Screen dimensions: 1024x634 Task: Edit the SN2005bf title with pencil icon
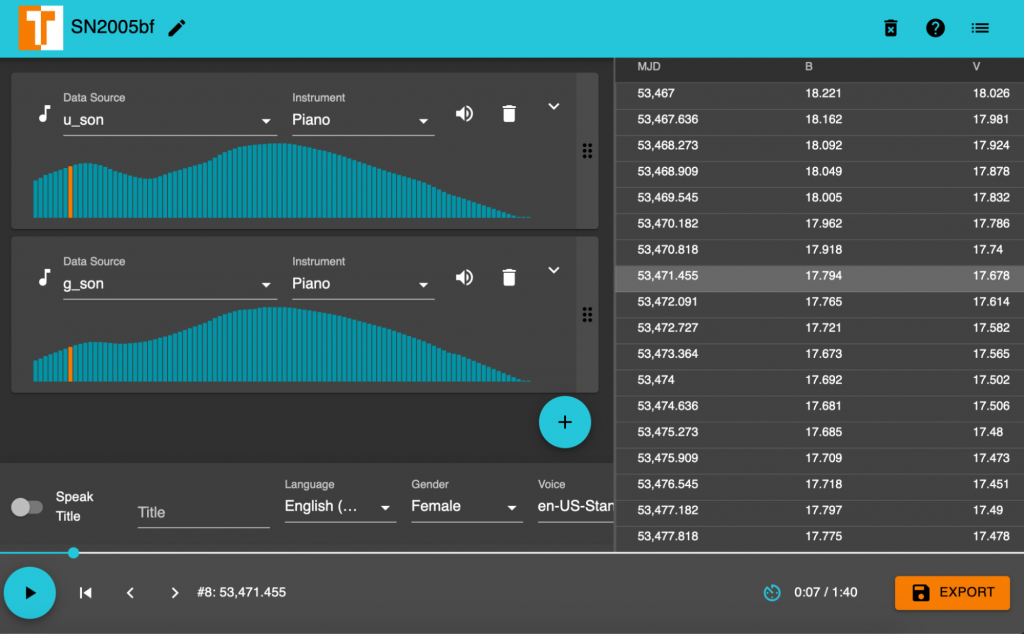[177, 28]
